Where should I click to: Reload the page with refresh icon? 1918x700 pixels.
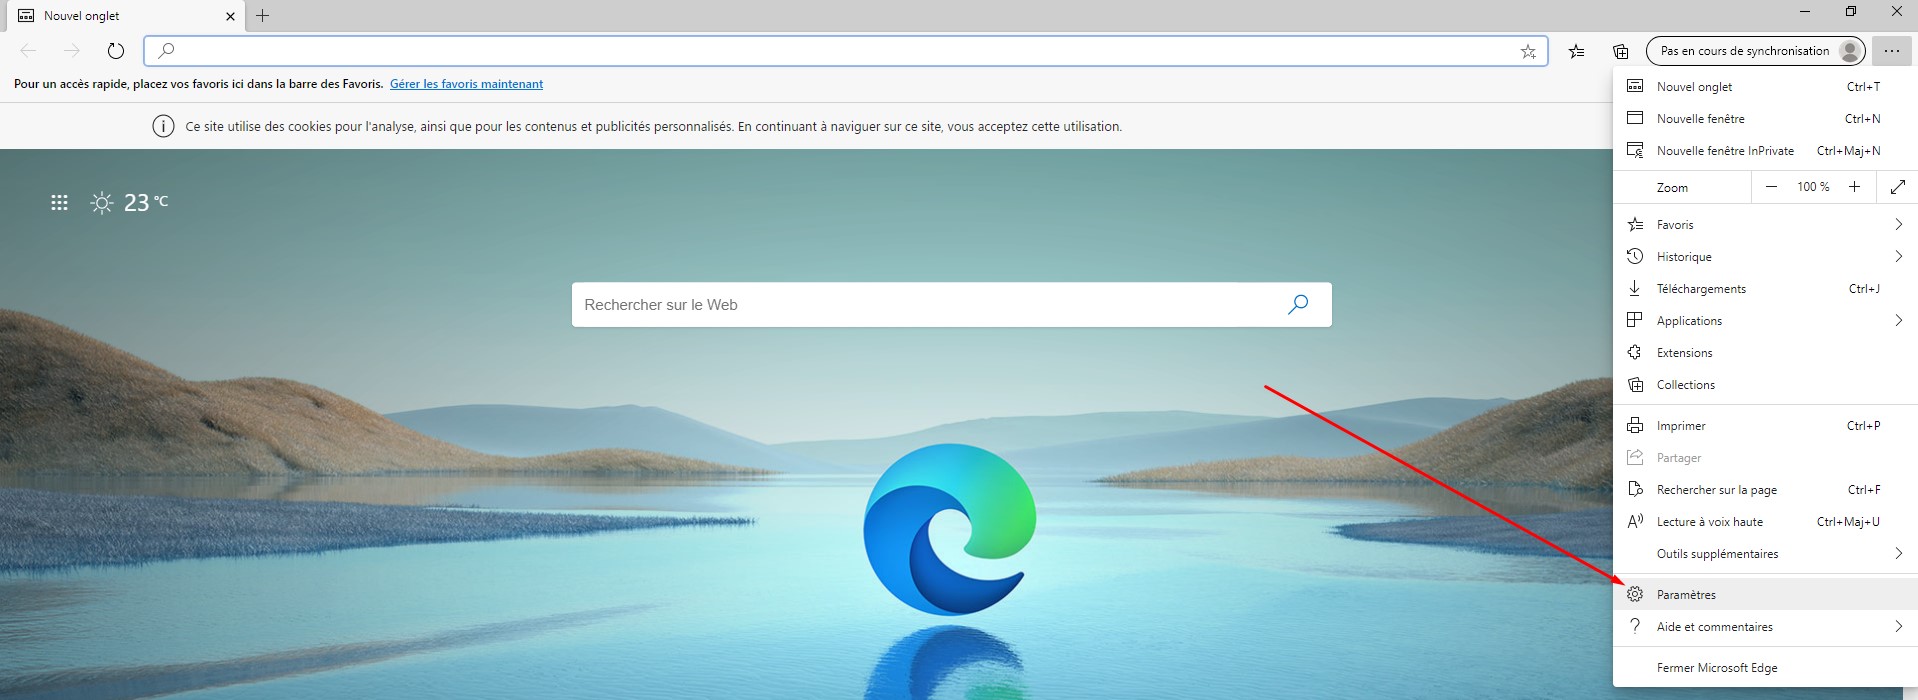pos(115,51)
